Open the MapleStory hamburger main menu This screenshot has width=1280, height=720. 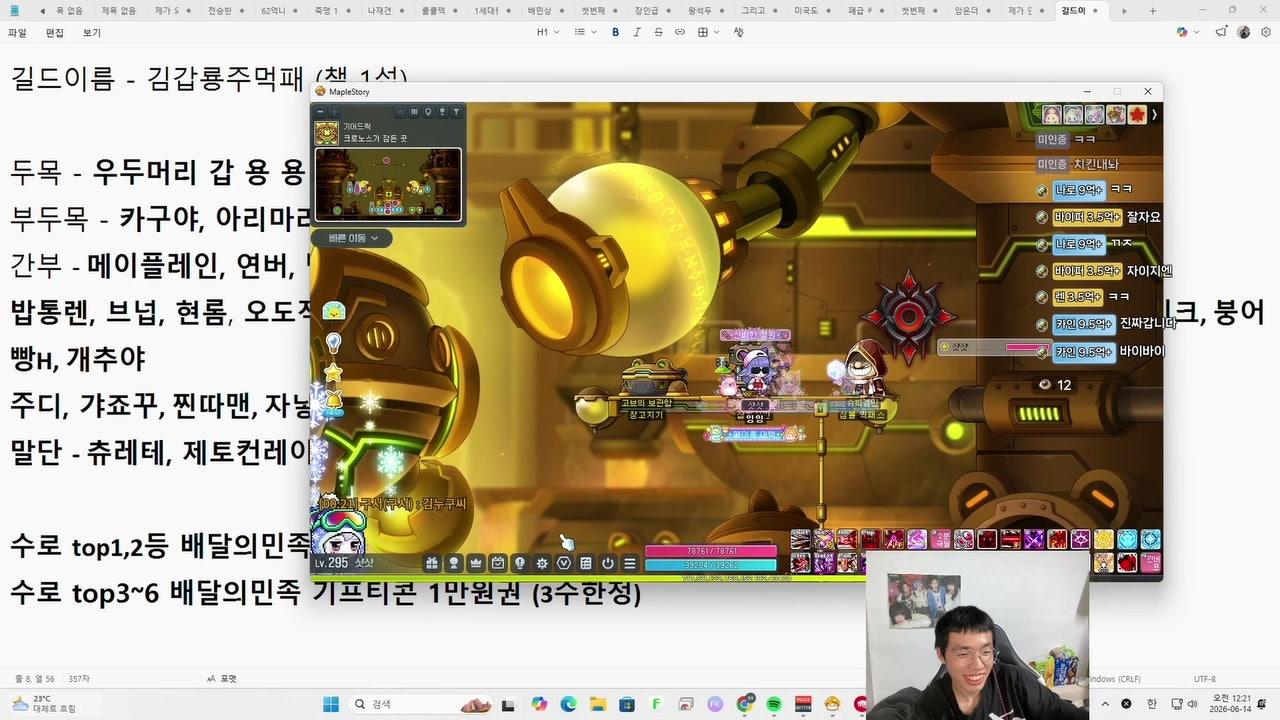[x=630, y=563]
